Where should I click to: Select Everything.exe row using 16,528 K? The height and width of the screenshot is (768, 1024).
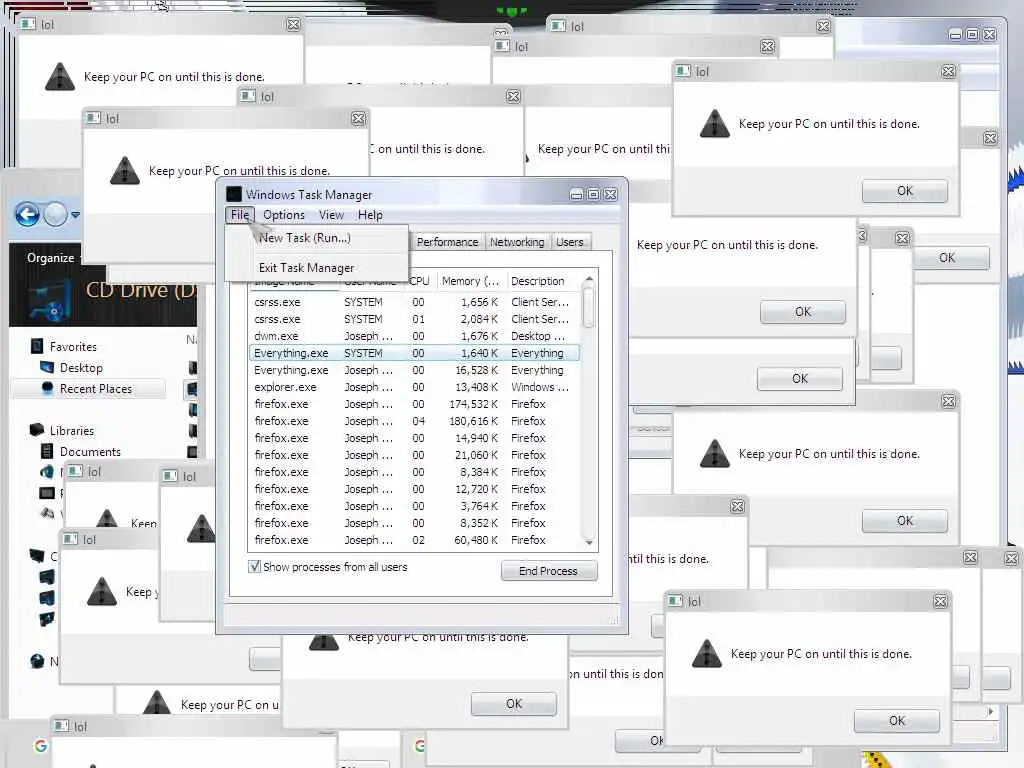[x=414, y=370]
